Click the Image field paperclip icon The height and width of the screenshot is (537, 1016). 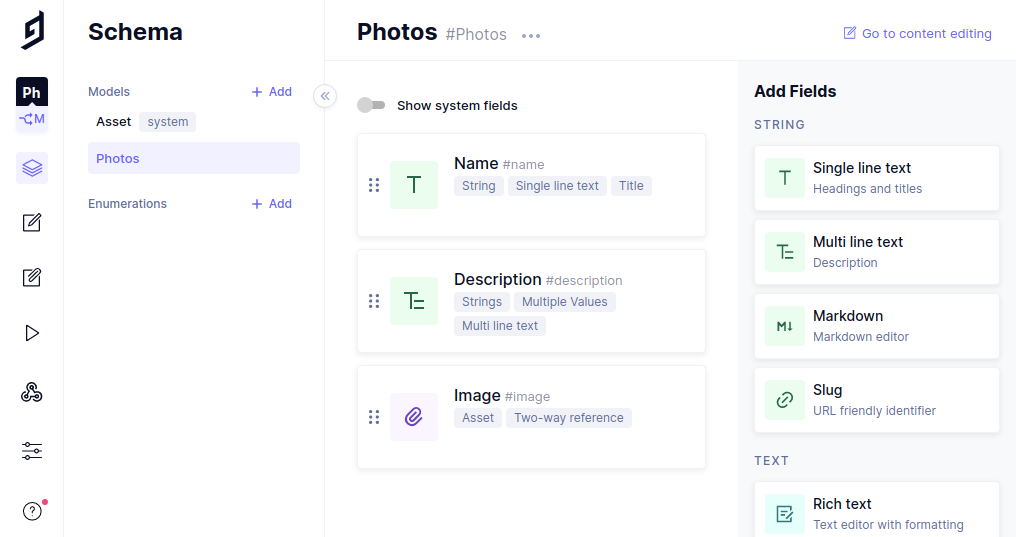tap(413, 417)
